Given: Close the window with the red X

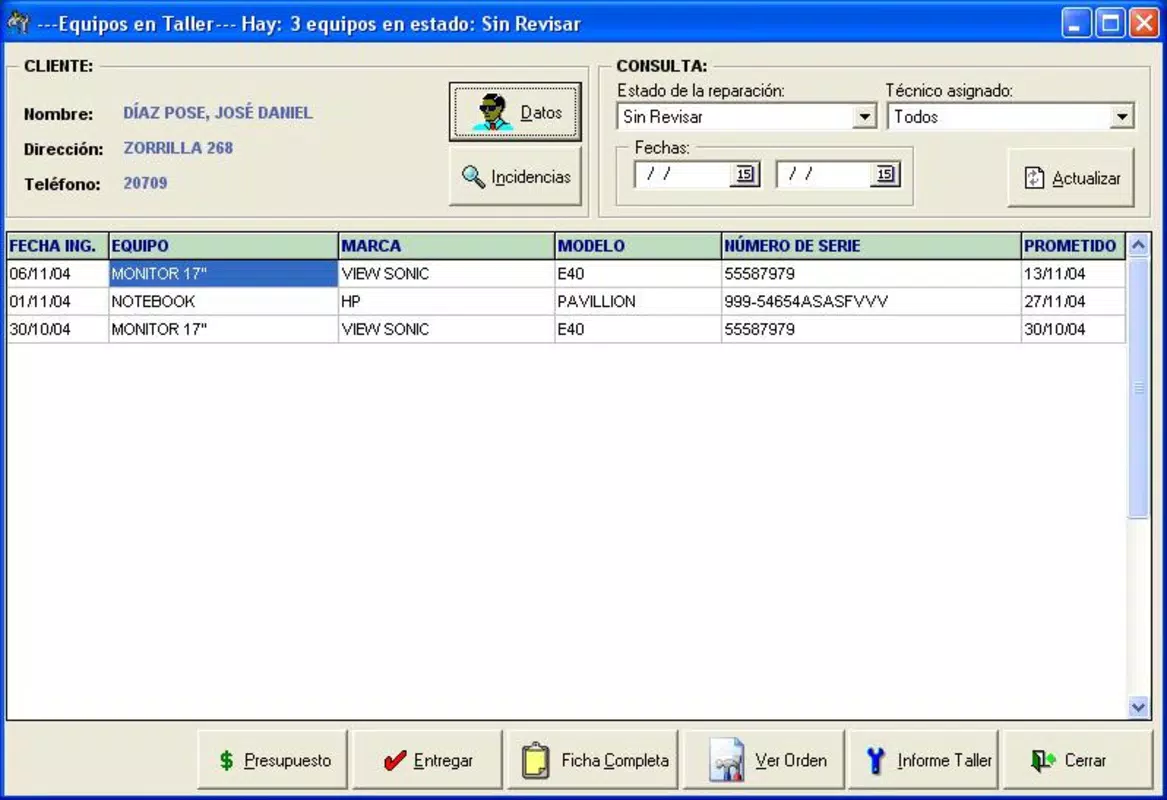Looking at the screenshot, I should pyautogui.click(x=1144, y=23).
